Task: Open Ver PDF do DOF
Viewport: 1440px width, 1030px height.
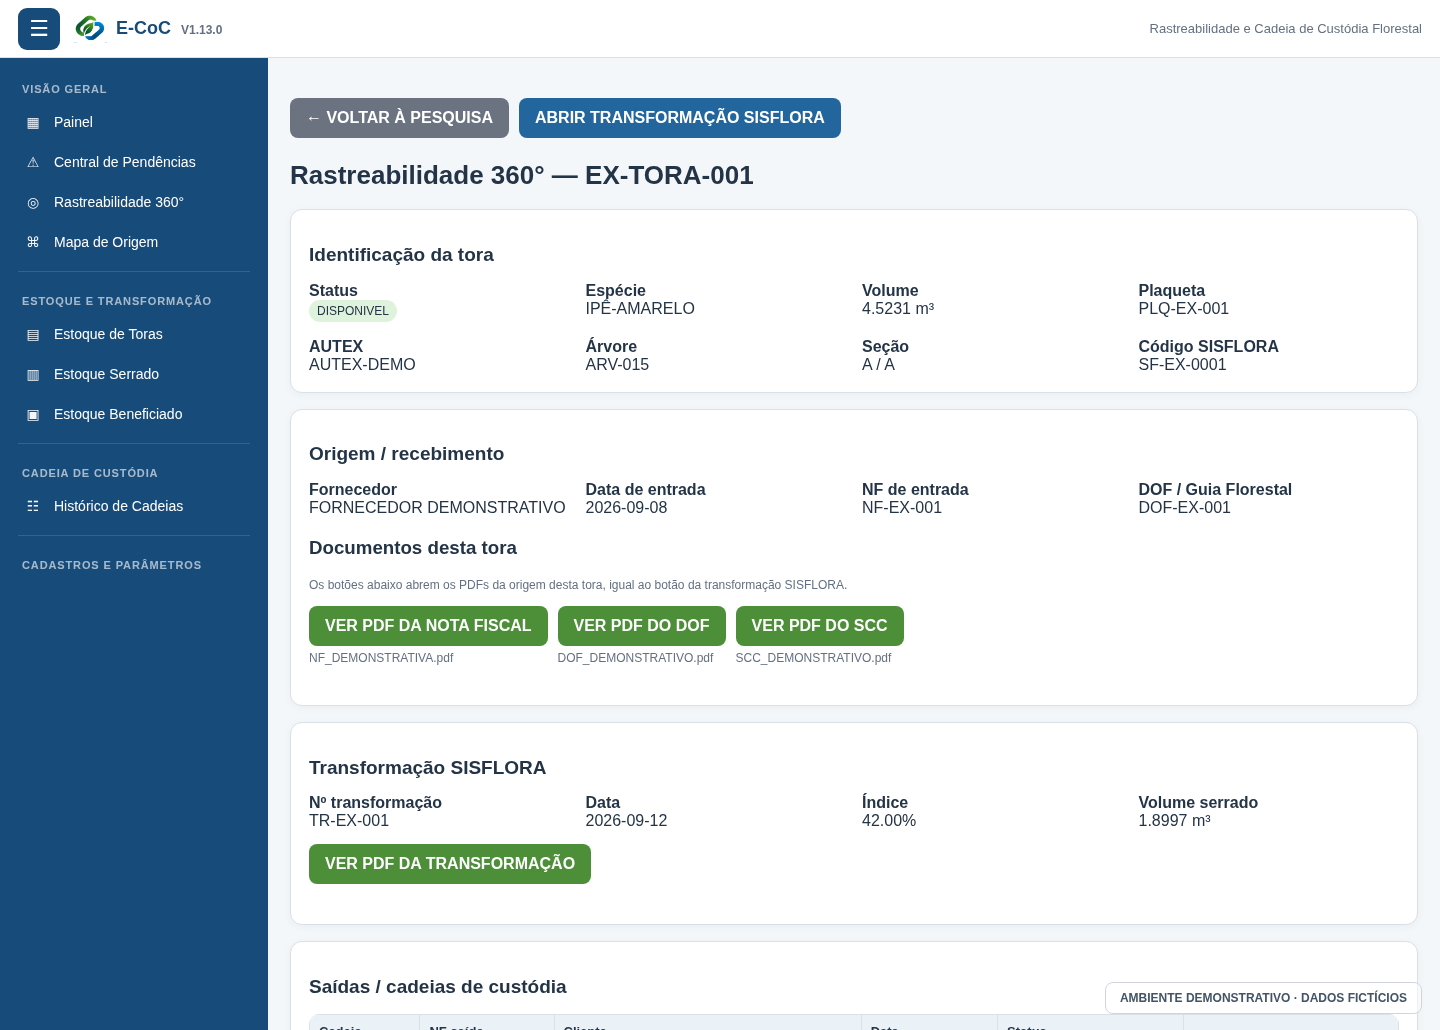Action: [x=642, y=626]
